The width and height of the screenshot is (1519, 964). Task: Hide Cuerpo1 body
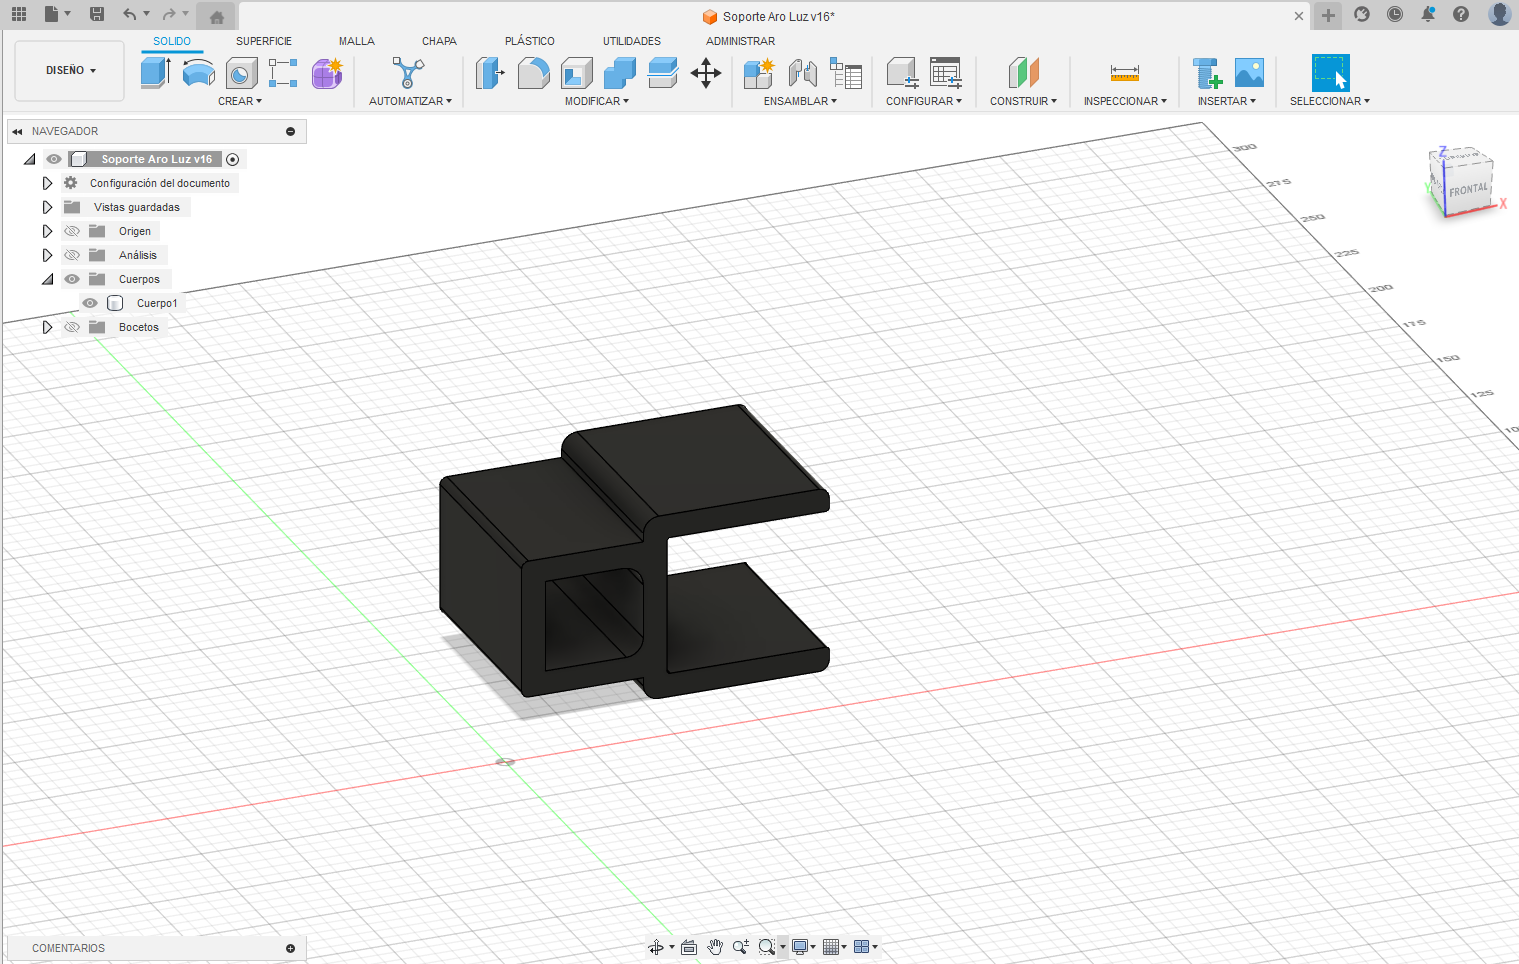[x=90, y=303]
